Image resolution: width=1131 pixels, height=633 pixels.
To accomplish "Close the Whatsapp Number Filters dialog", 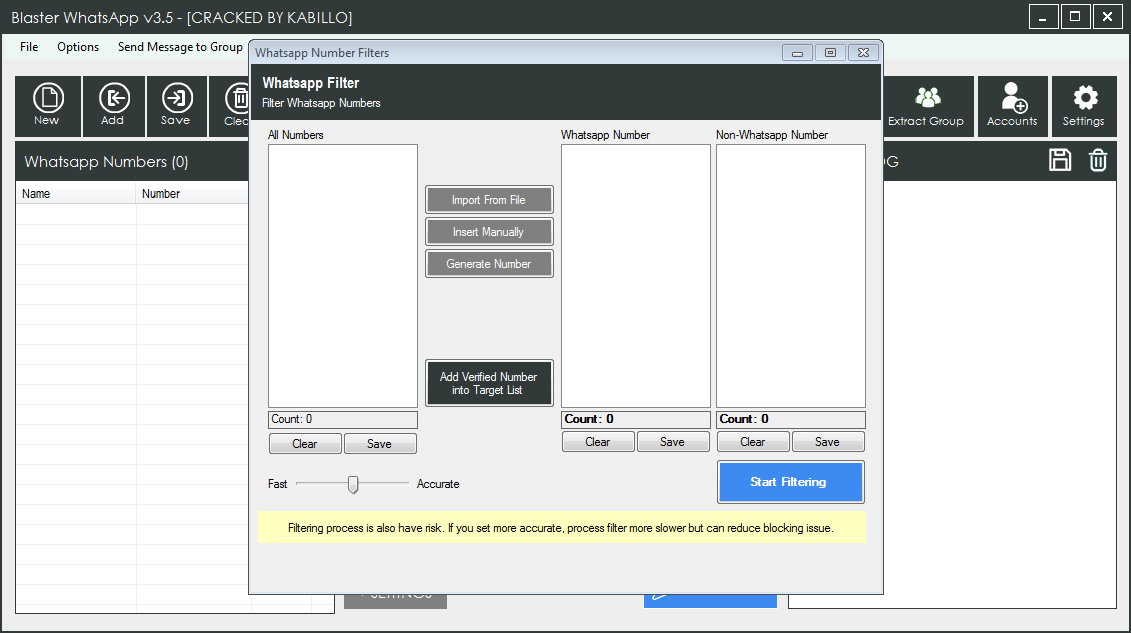I will [863, 53].
